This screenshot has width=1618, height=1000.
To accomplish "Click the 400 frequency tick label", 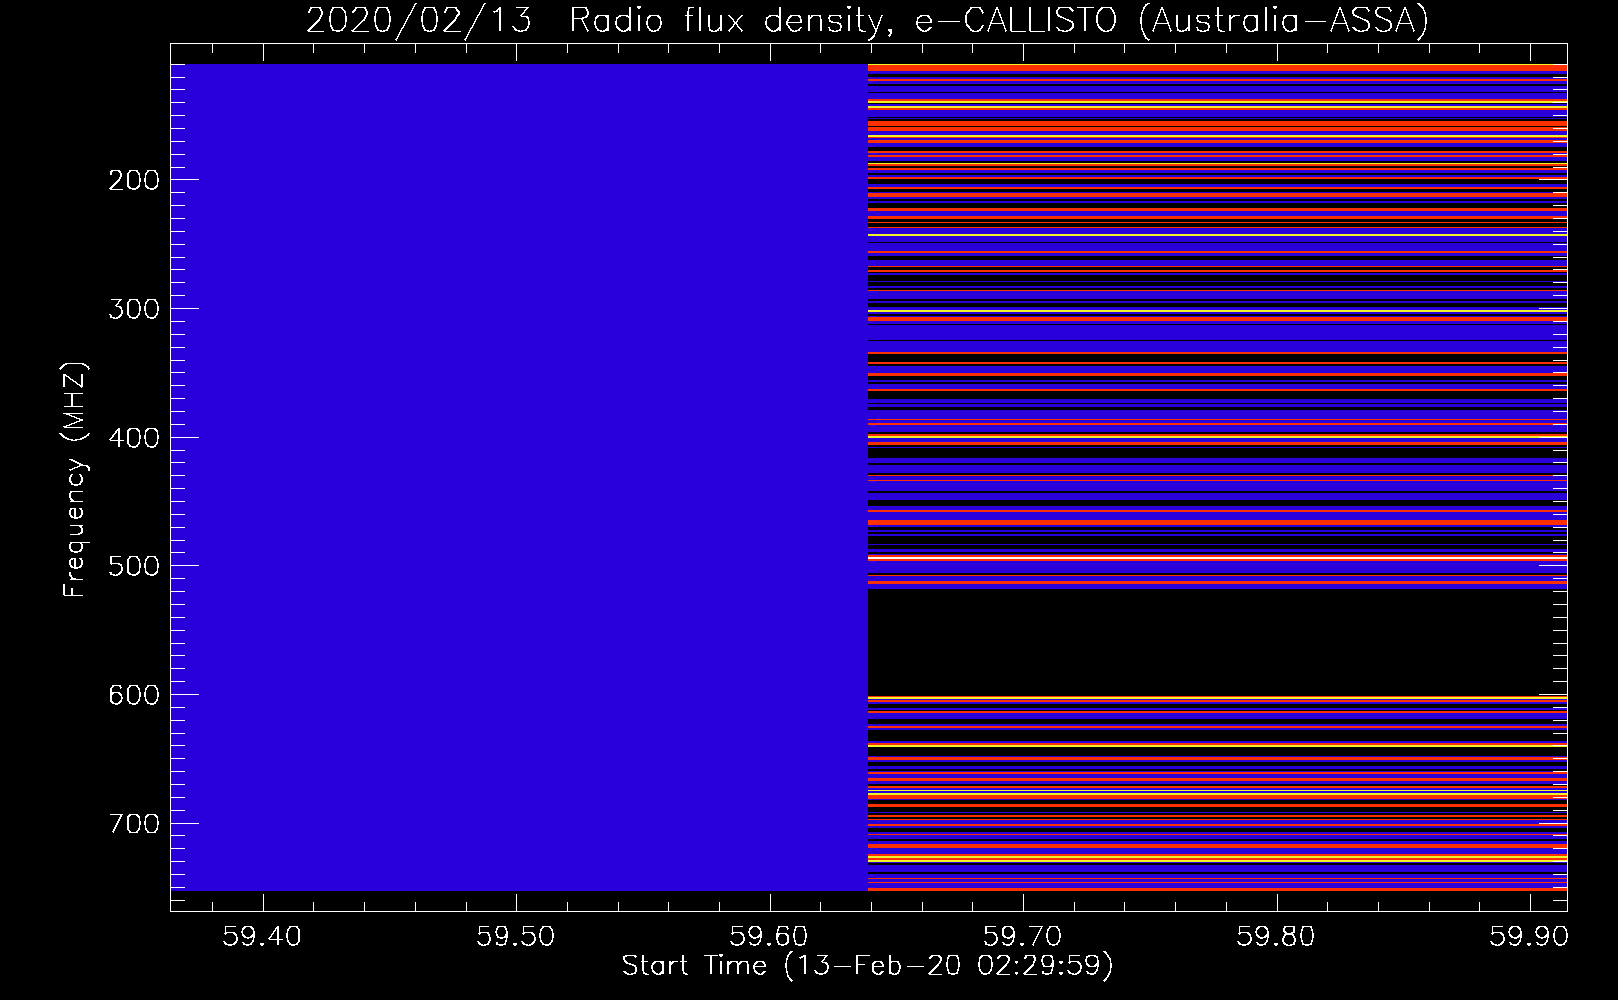I will (134, 438).
